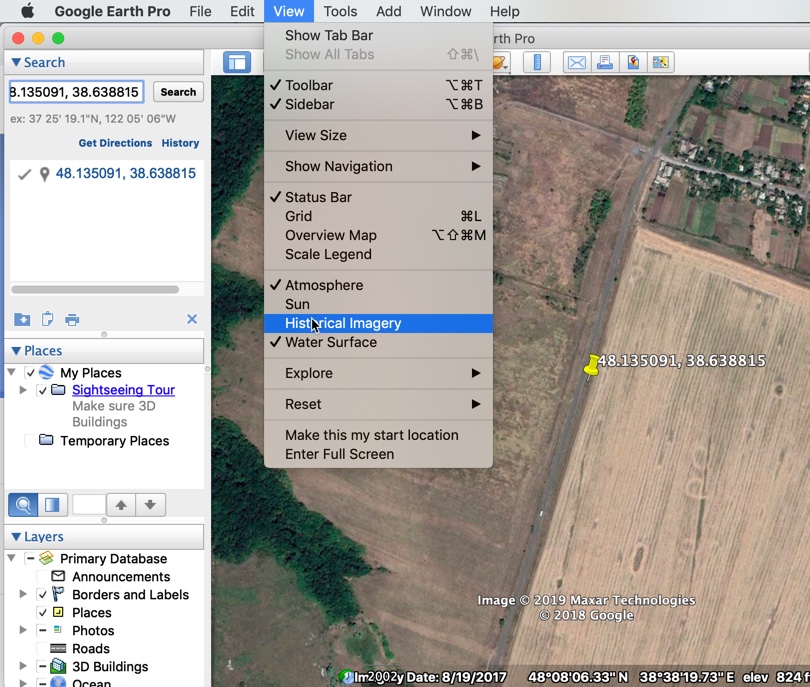Click the pin icon in search result row
810x687 pixels.
(44, 175)
